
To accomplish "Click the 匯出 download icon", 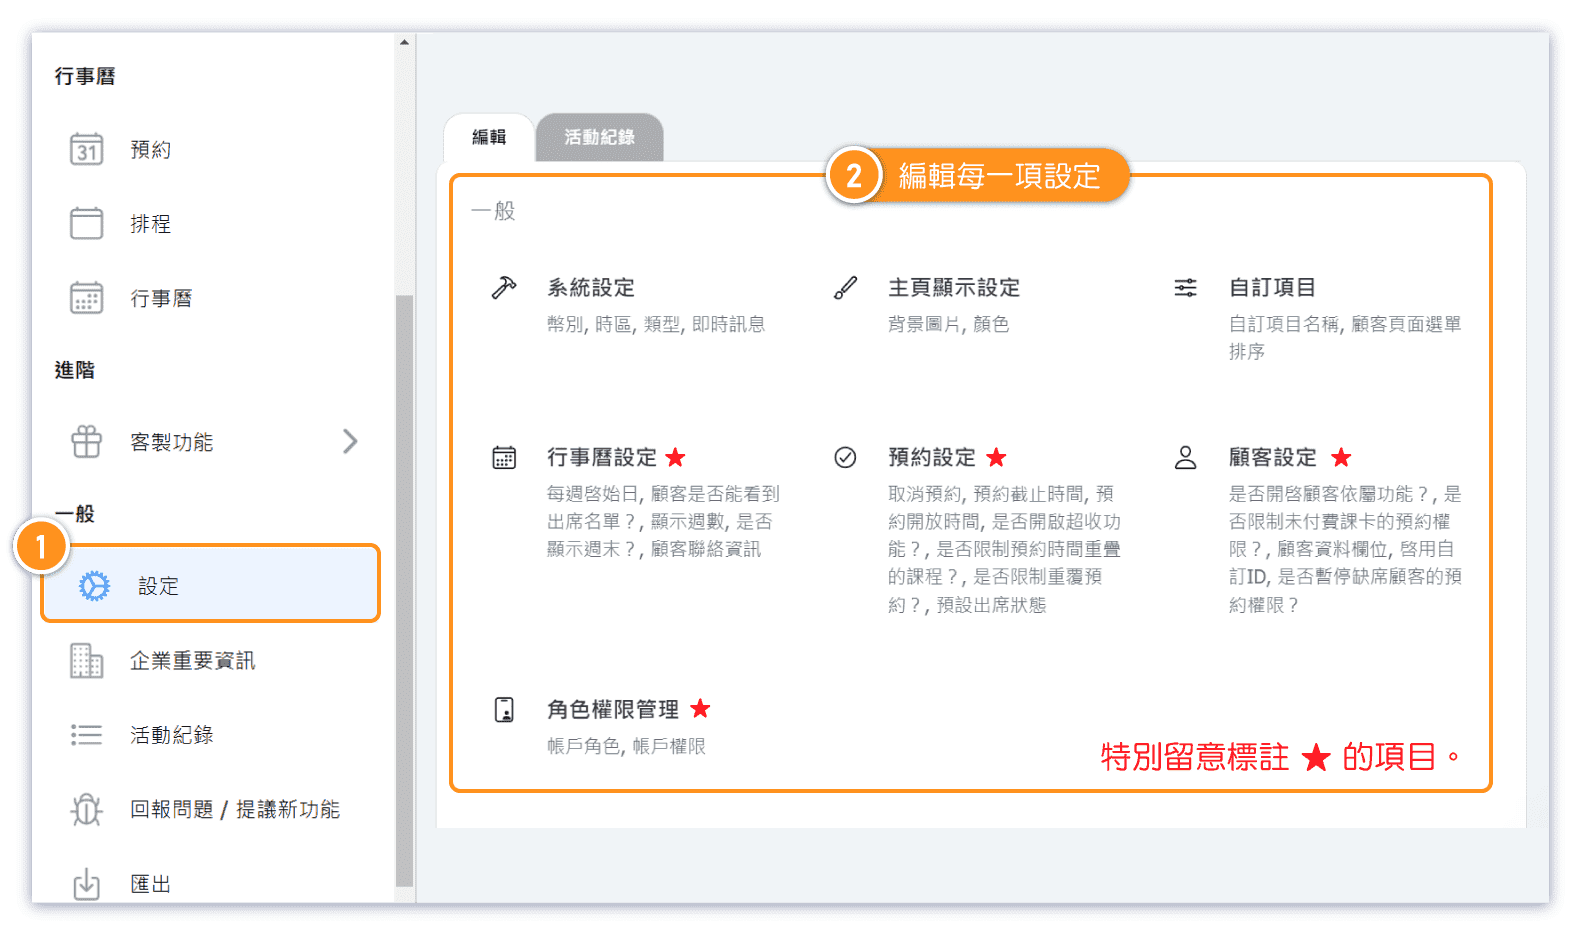I will [86, 884].
